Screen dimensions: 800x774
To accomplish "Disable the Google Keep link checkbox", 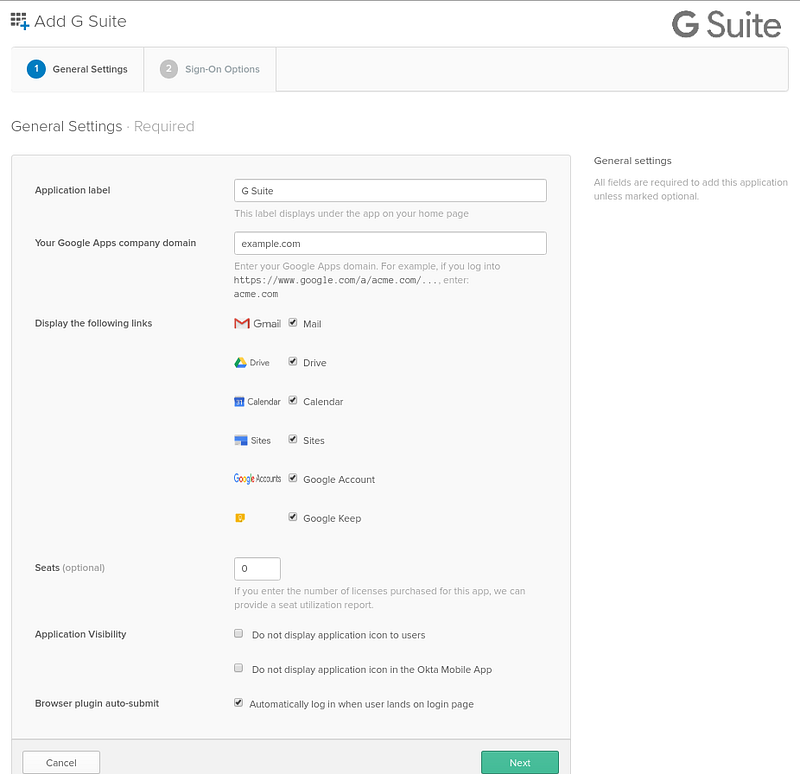I will (293, 517).
